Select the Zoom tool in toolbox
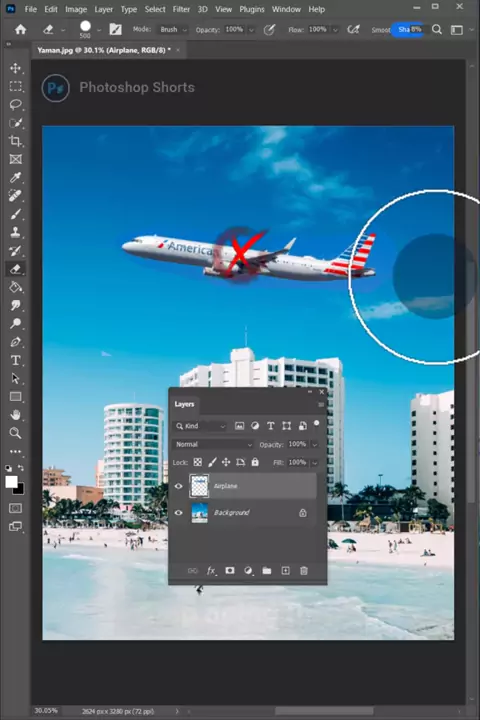The height and width of the screenshot is (720, 480). 16,433
